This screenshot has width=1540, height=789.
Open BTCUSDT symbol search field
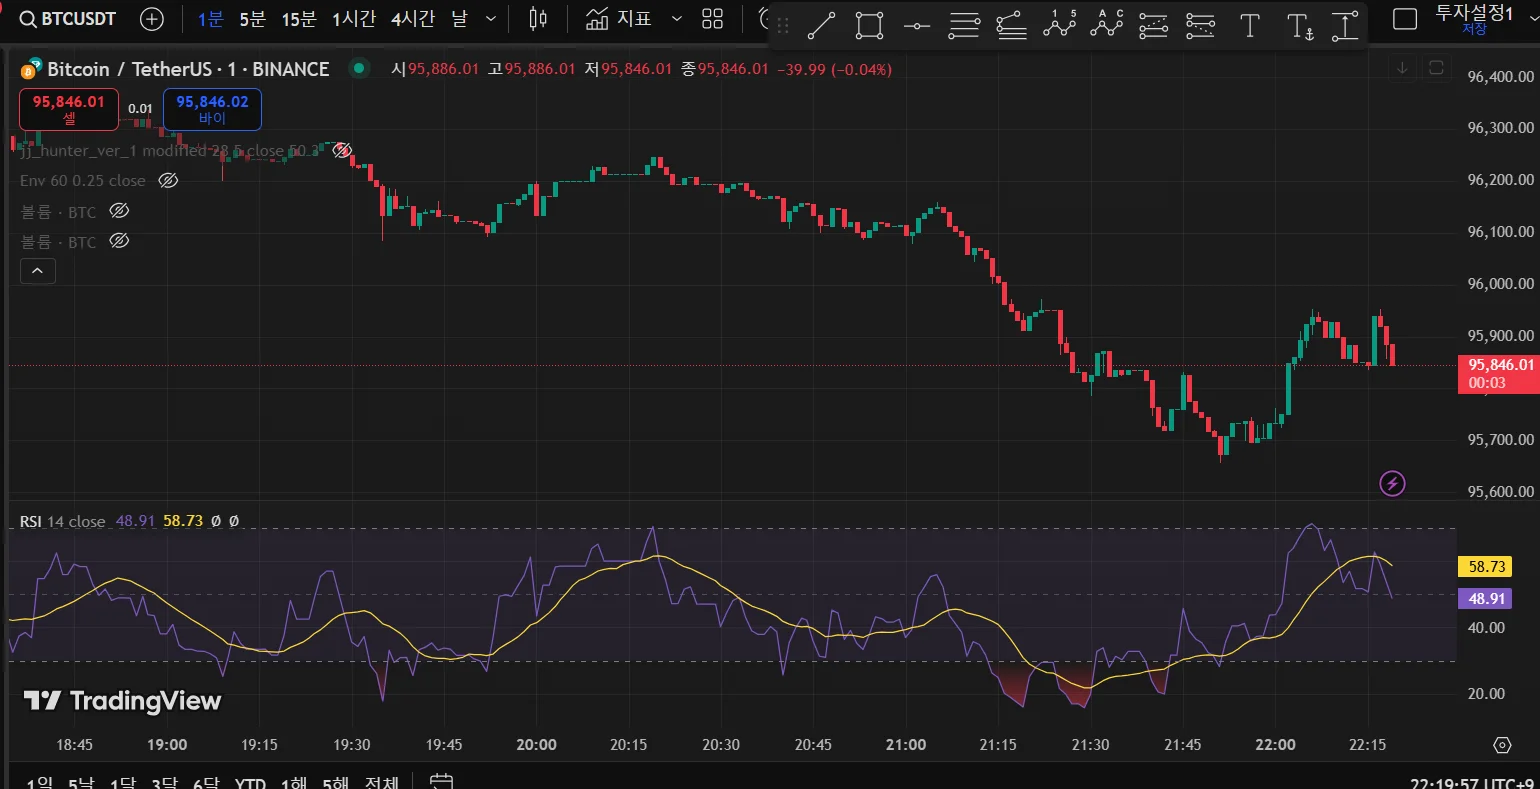coord(68,19)
